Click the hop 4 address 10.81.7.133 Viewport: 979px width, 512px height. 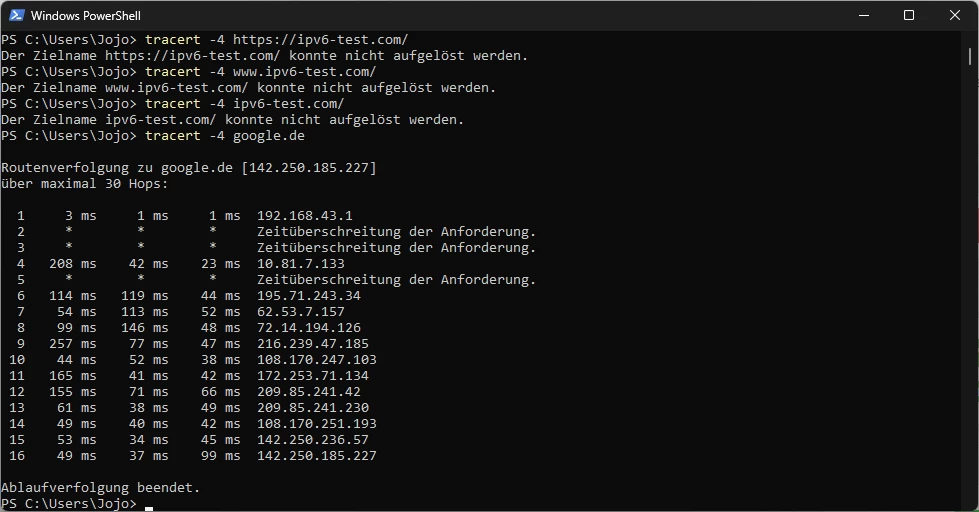click(301, 264)
